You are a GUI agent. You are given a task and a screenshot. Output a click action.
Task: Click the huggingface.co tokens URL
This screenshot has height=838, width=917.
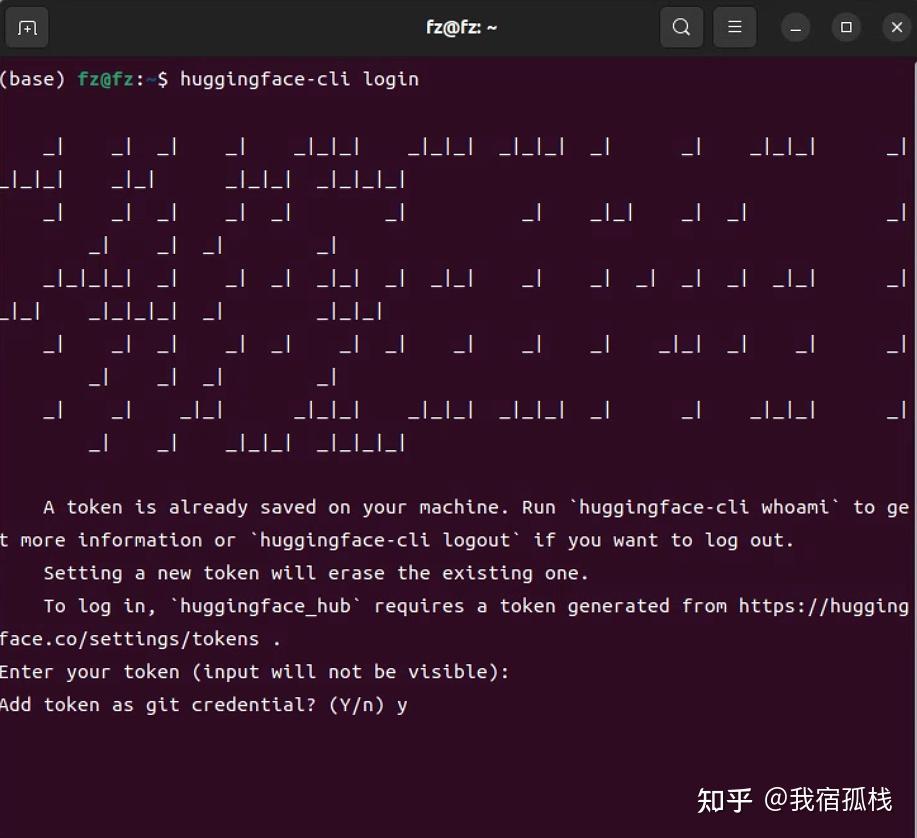click(x=125, y=638)
